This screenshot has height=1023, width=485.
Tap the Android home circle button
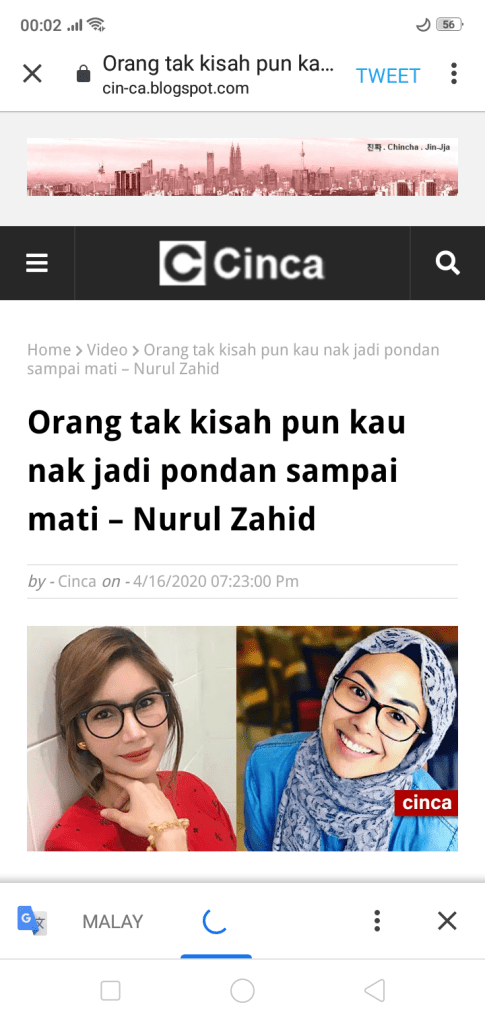(242, 990)
